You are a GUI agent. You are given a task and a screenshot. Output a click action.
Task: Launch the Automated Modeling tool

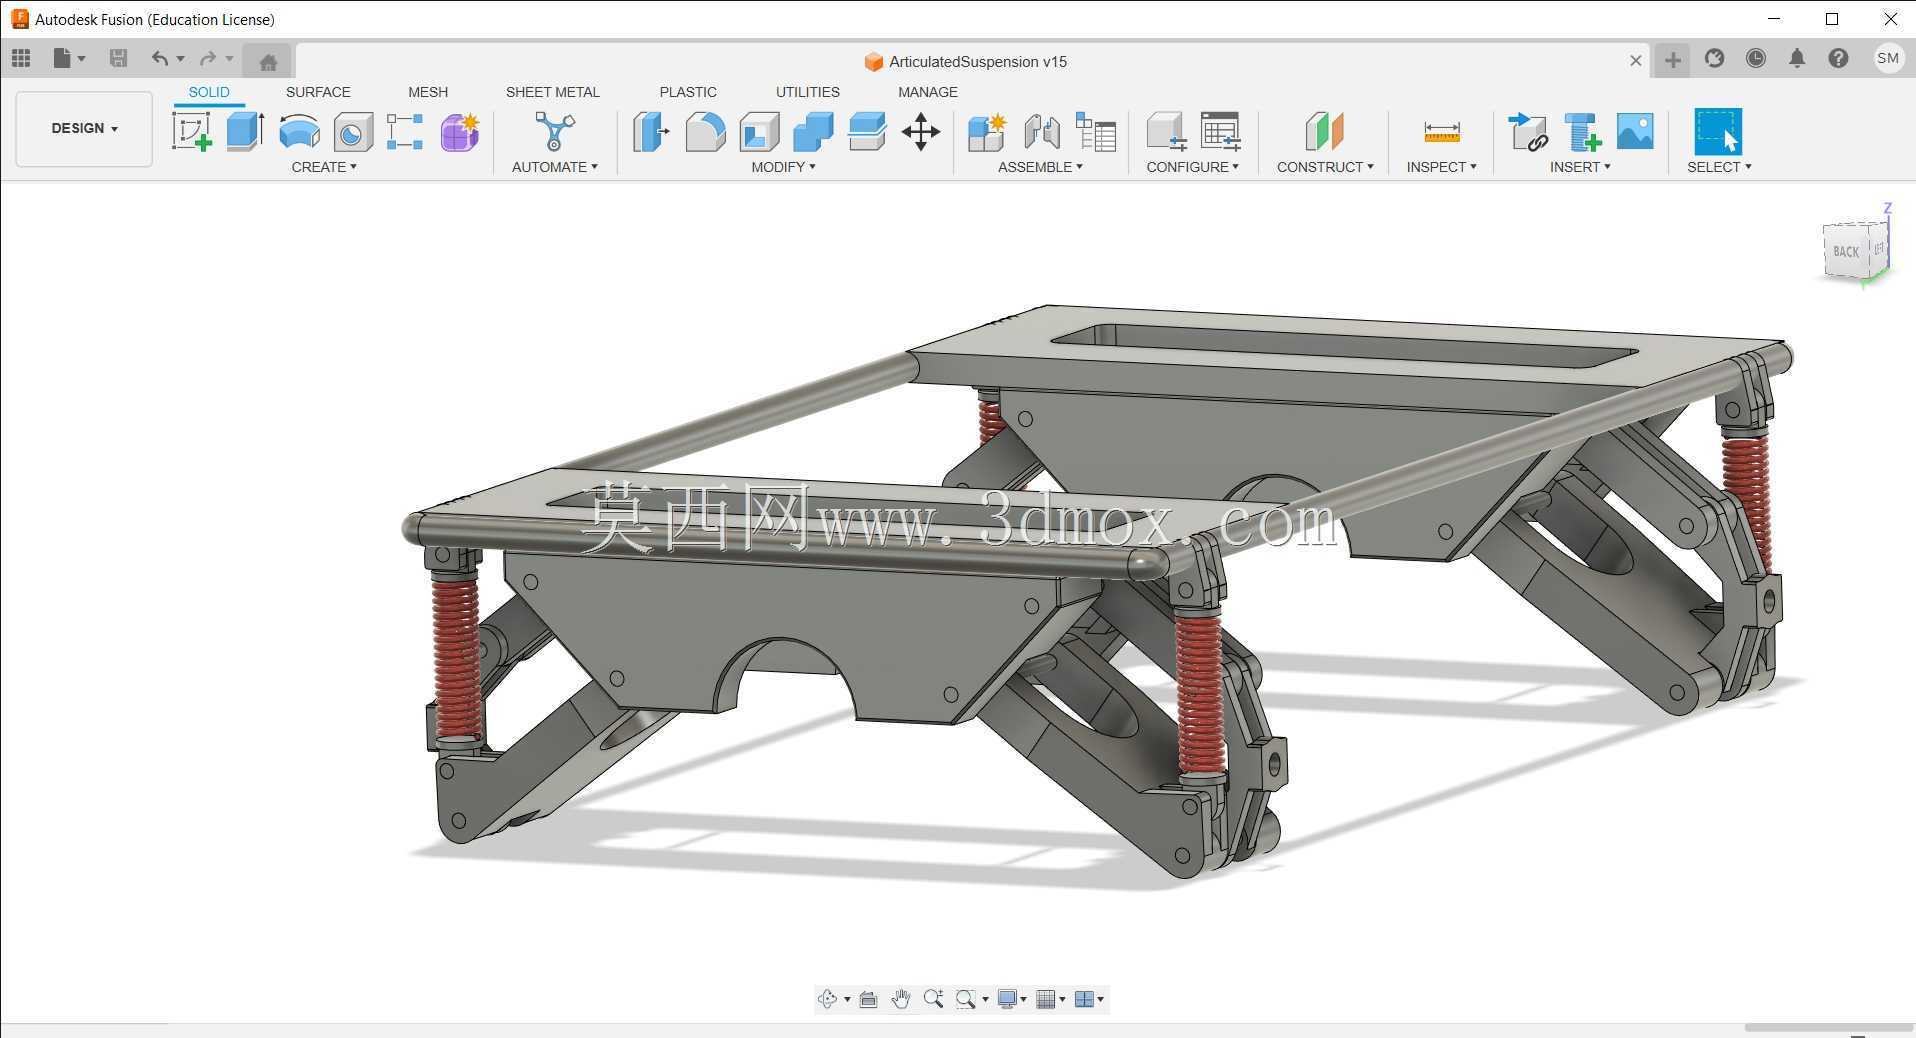click(555, 131)
